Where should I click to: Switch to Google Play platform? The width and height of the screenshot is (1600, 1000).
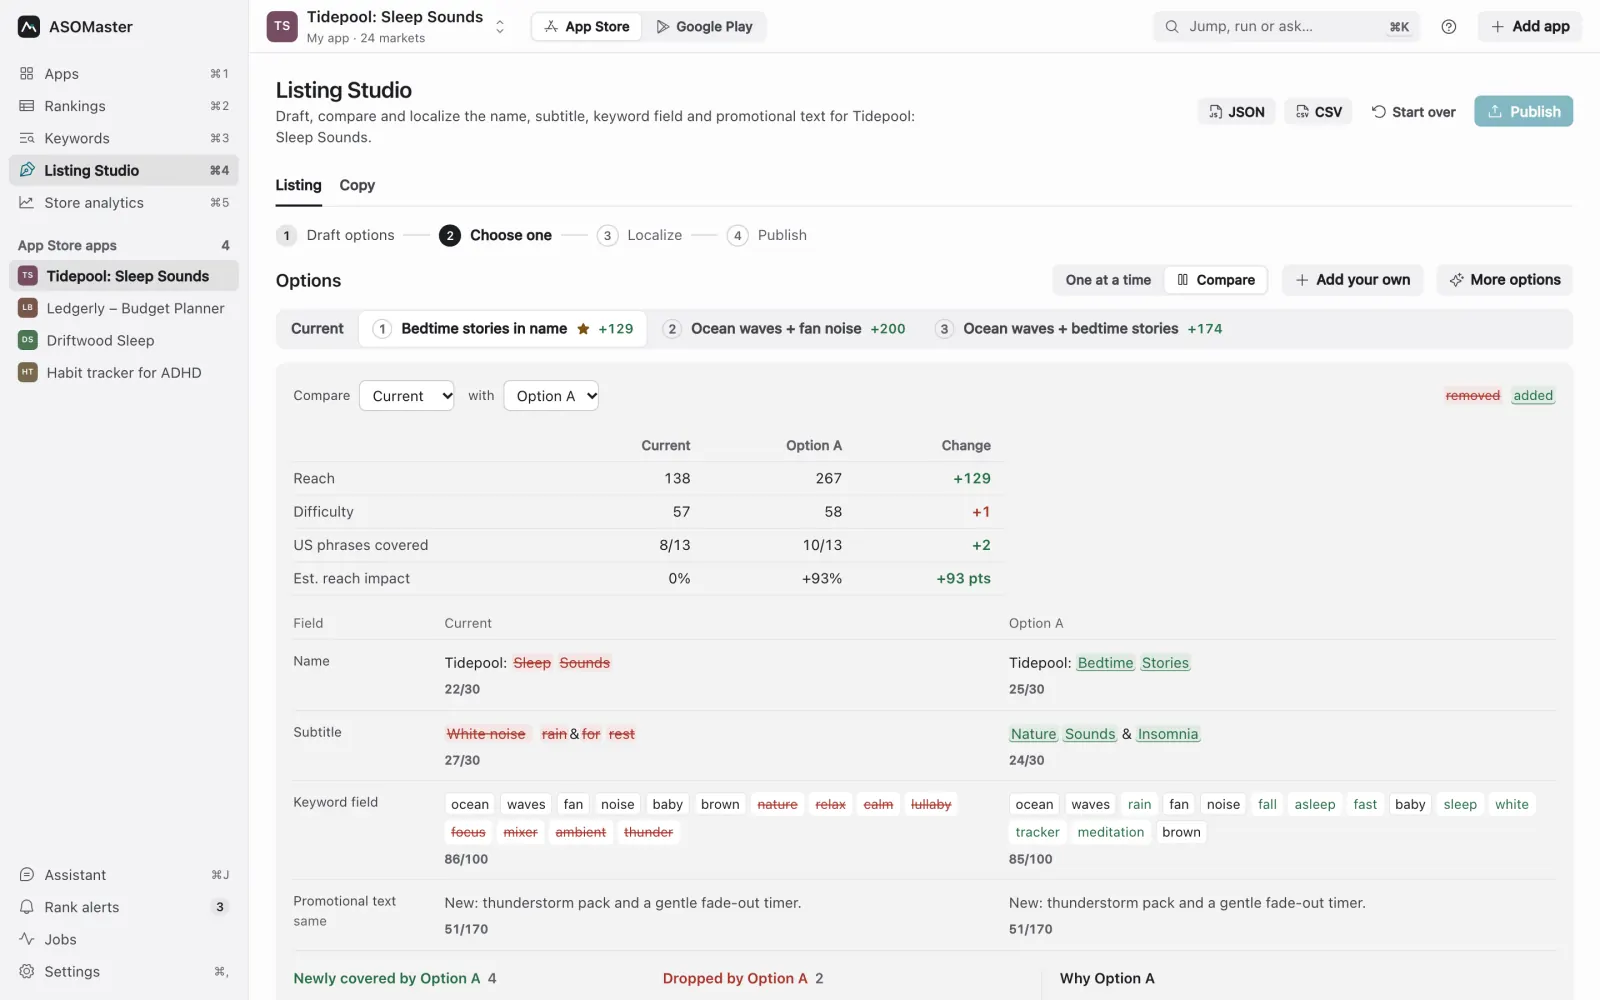[x=704, y=27]
